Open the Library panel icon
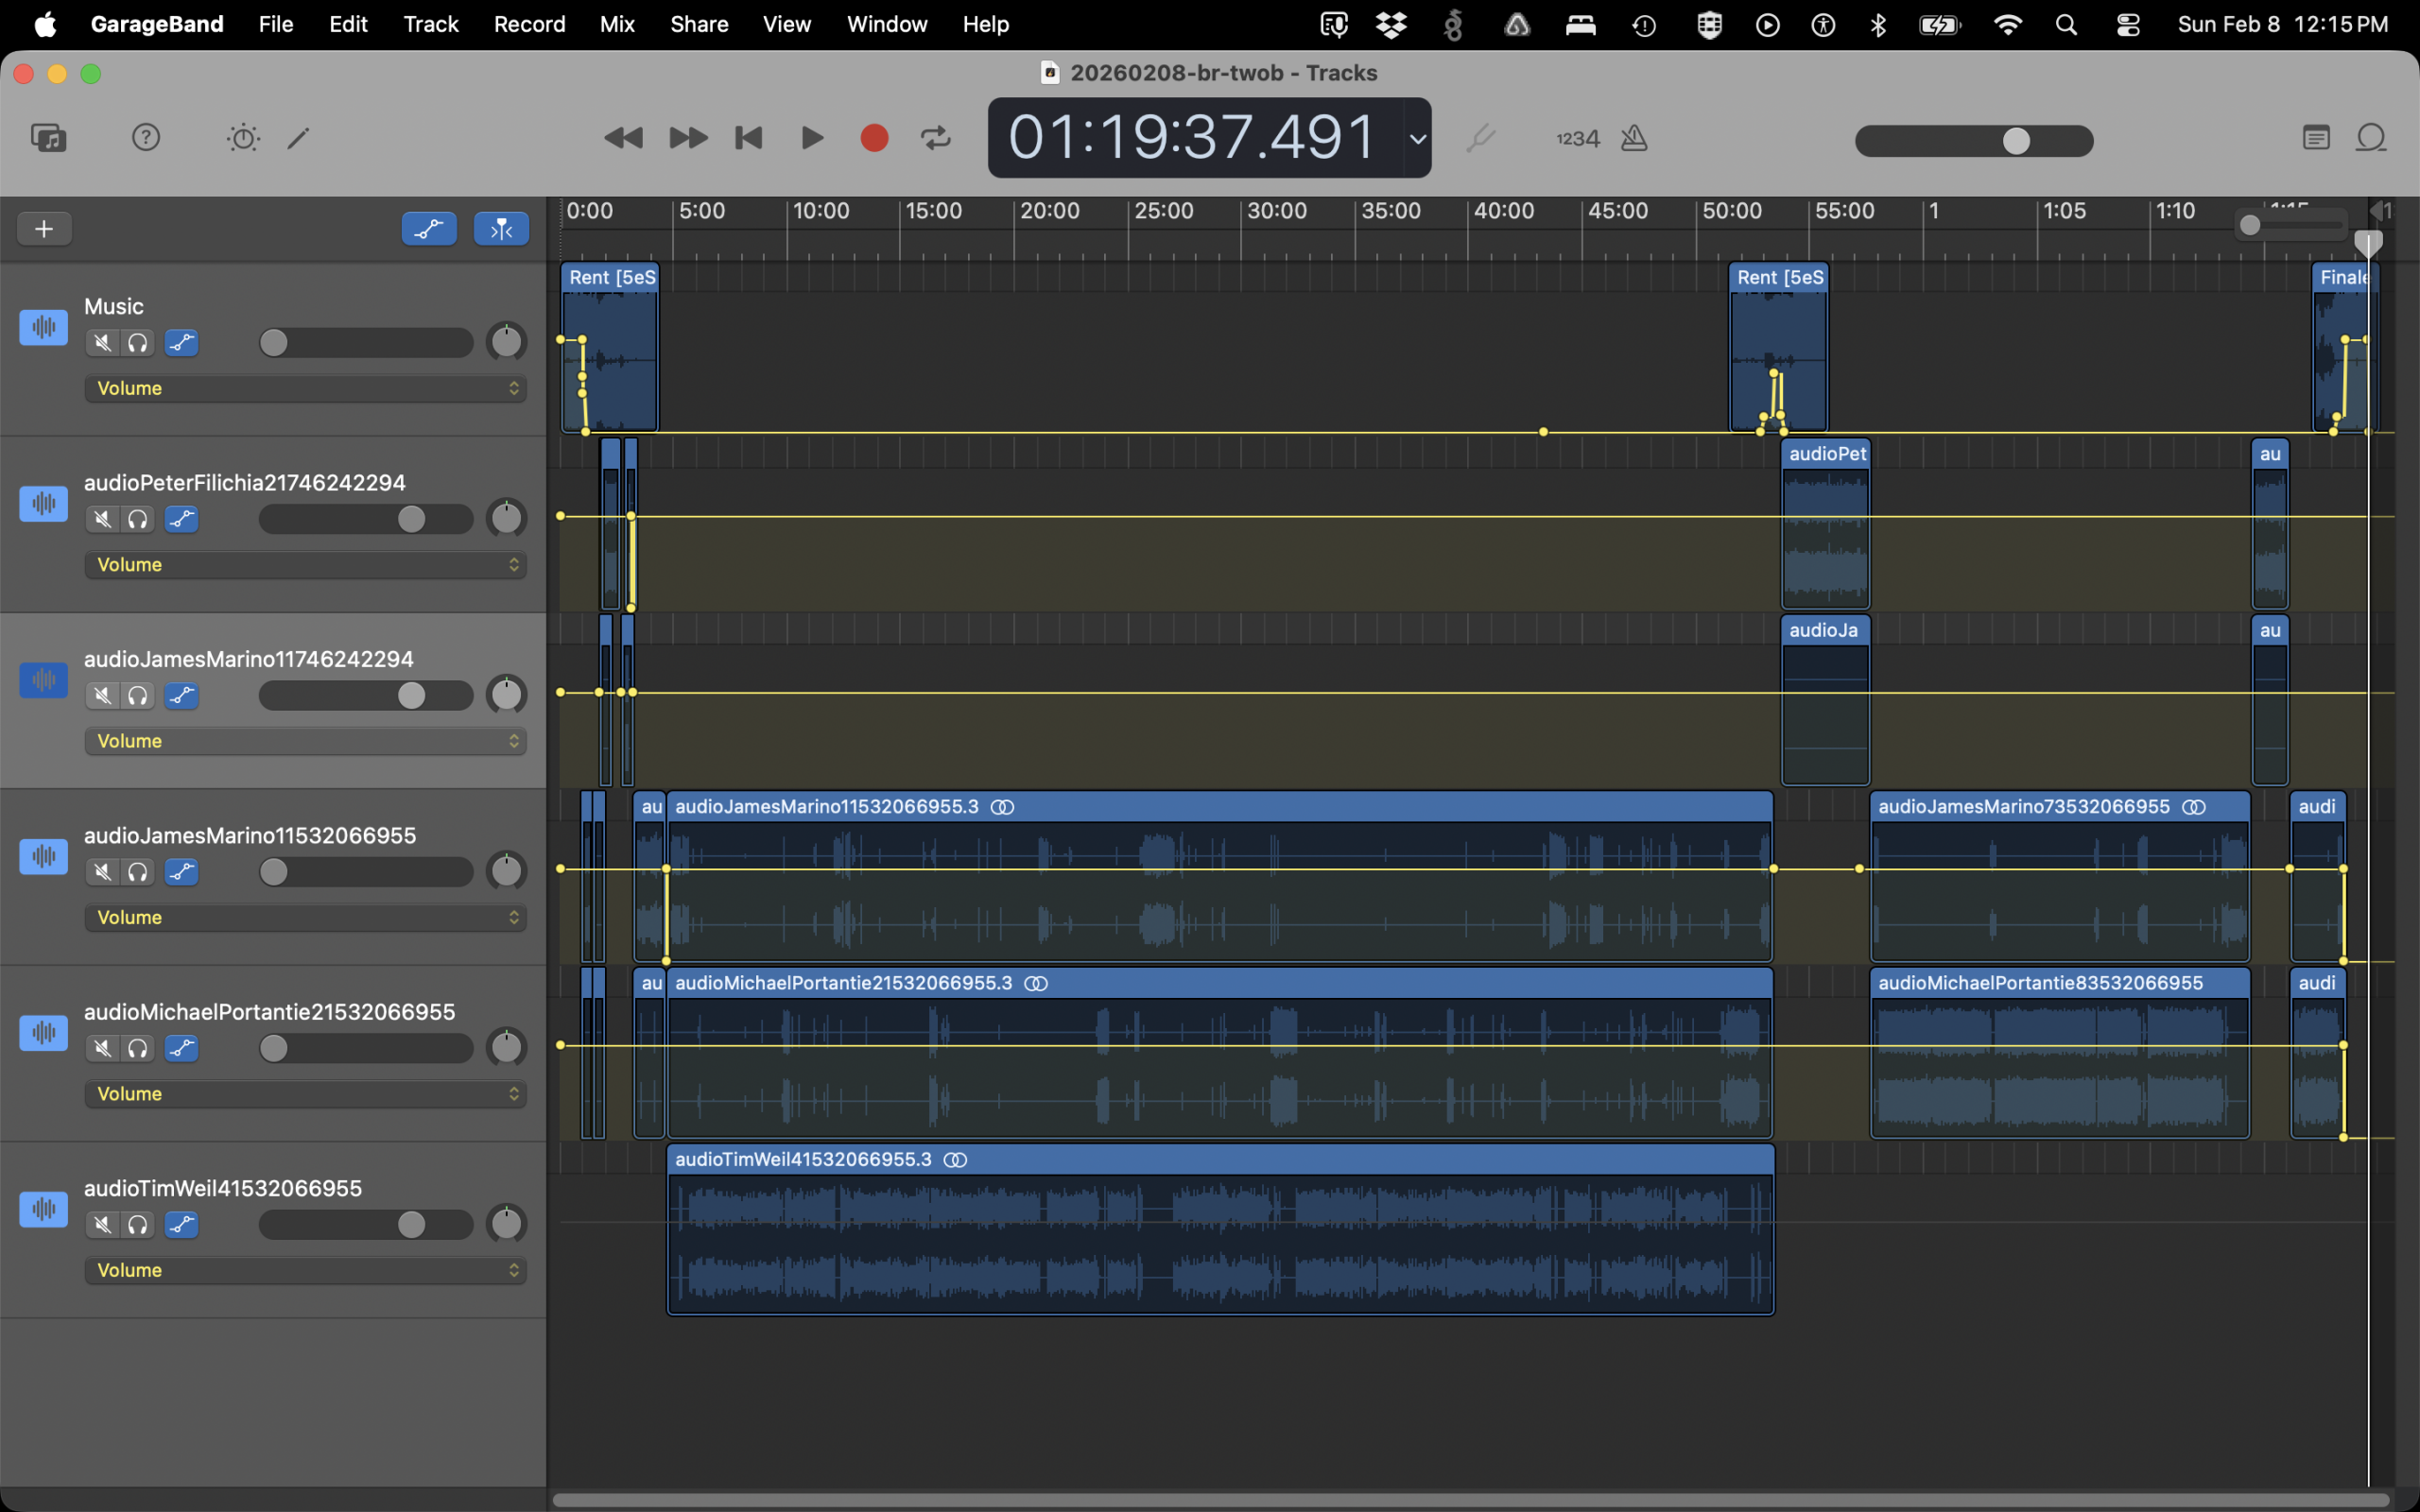2420x1512 pixels. [48, 137]
